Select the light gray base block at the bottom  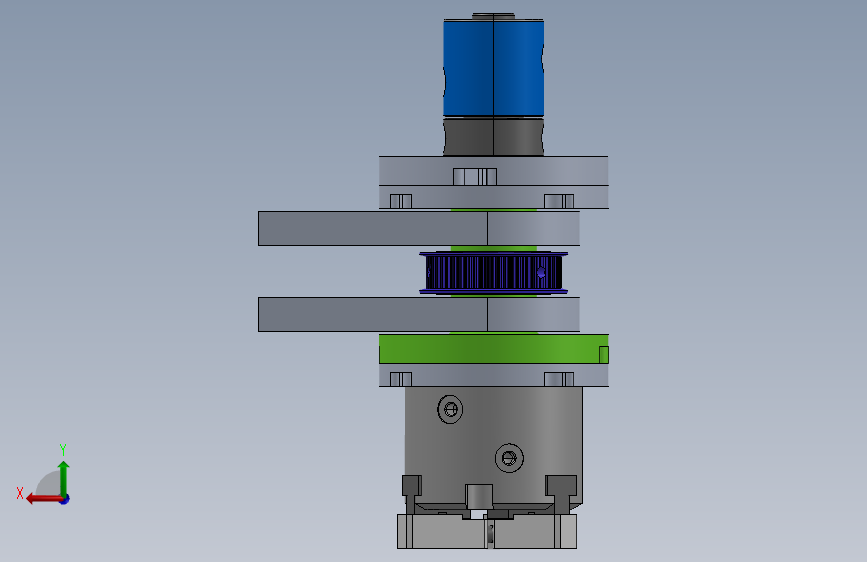(487, 532)
